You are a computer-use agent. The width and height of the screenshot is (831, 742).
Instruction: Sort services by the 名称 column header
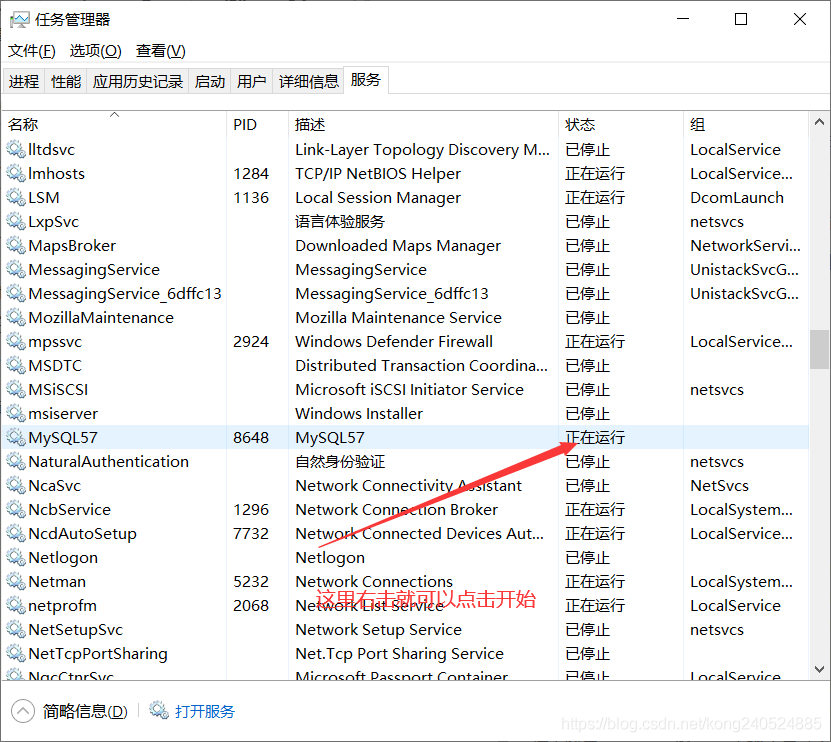tap(114, 125)
